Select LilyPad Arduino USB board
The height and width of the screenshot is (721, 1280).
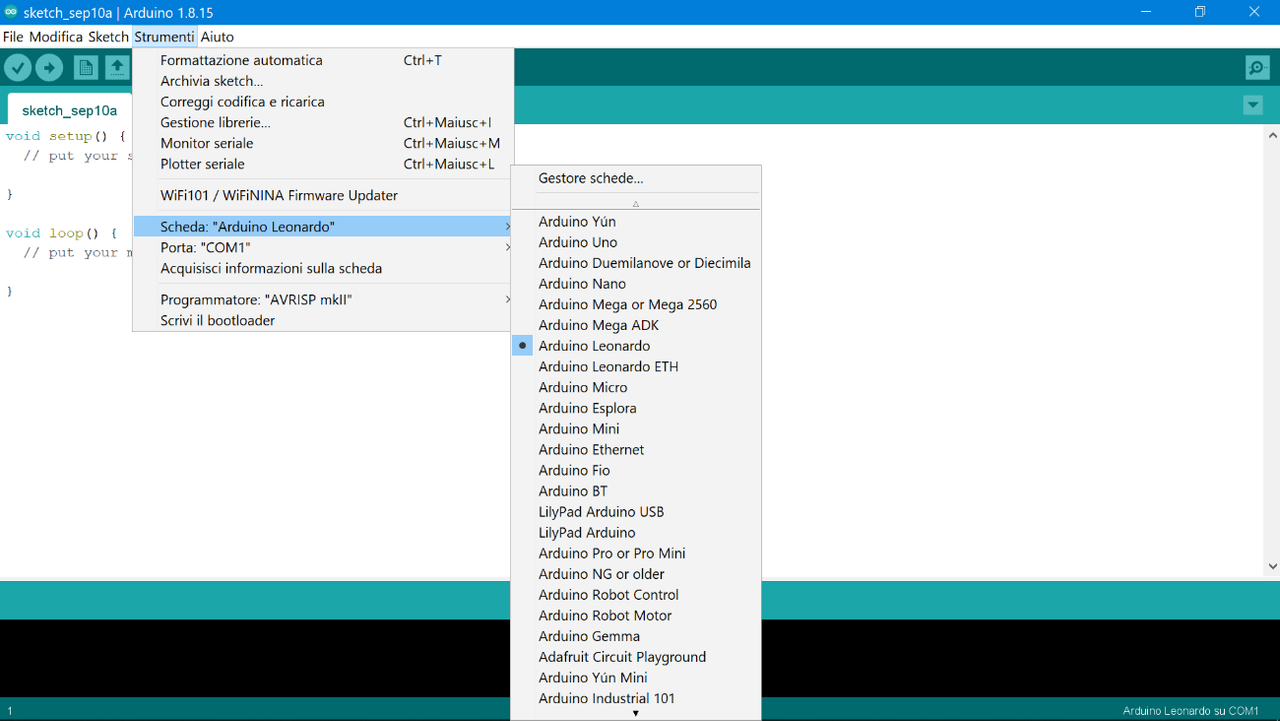636,512
